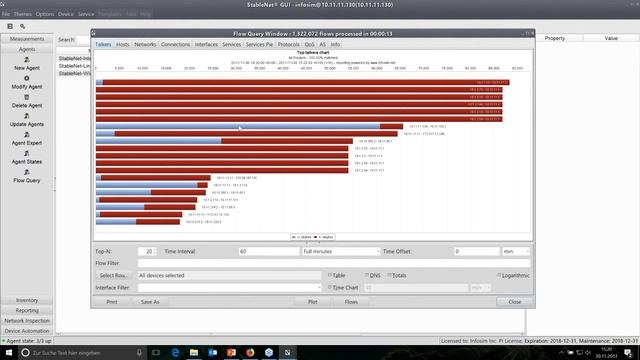
Task: Open Outlook from the taskbar
Action: [x=213, y=352]
